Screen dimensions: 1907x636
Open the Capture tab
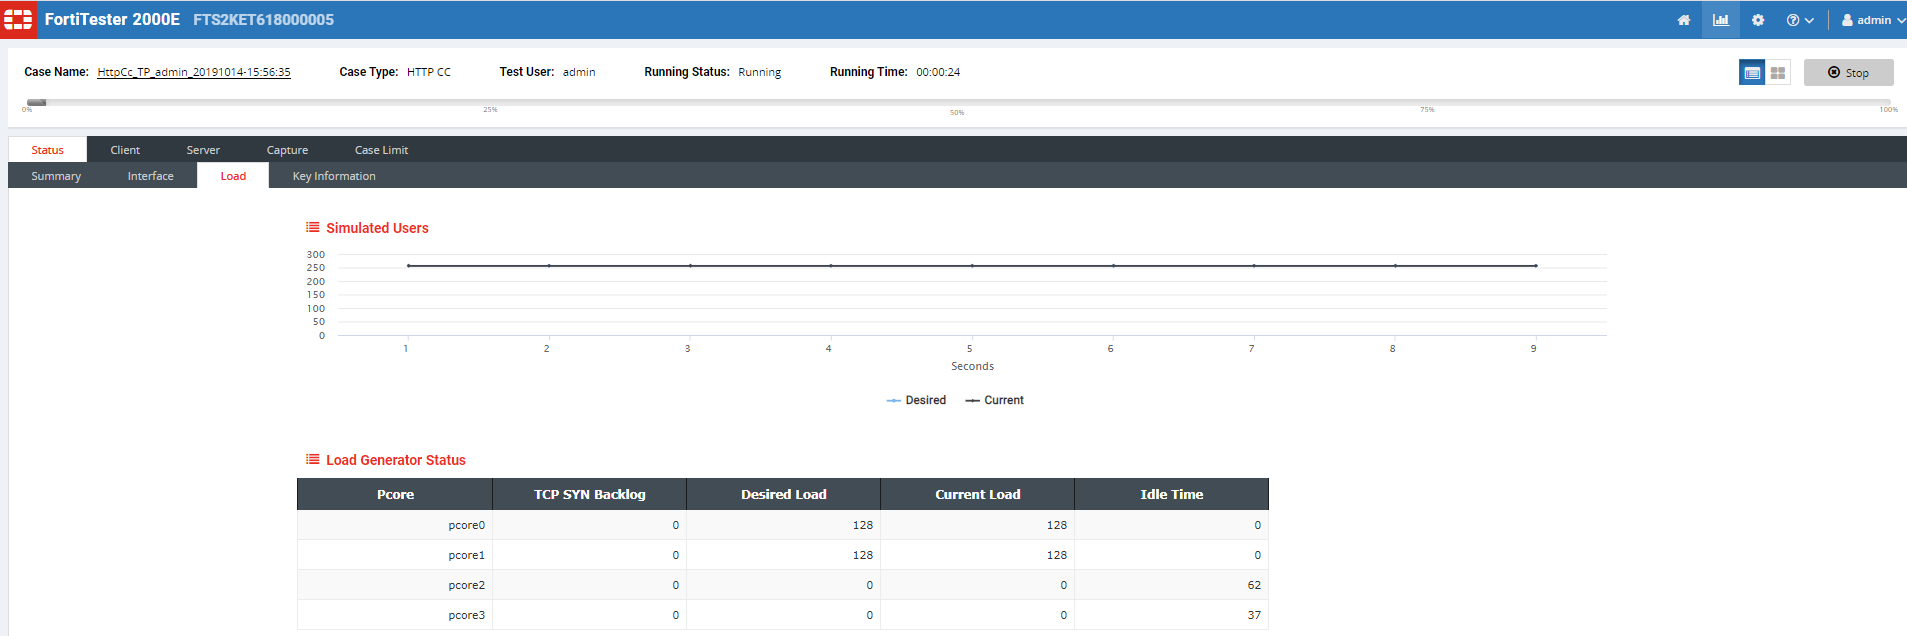[x=287, y=150]
